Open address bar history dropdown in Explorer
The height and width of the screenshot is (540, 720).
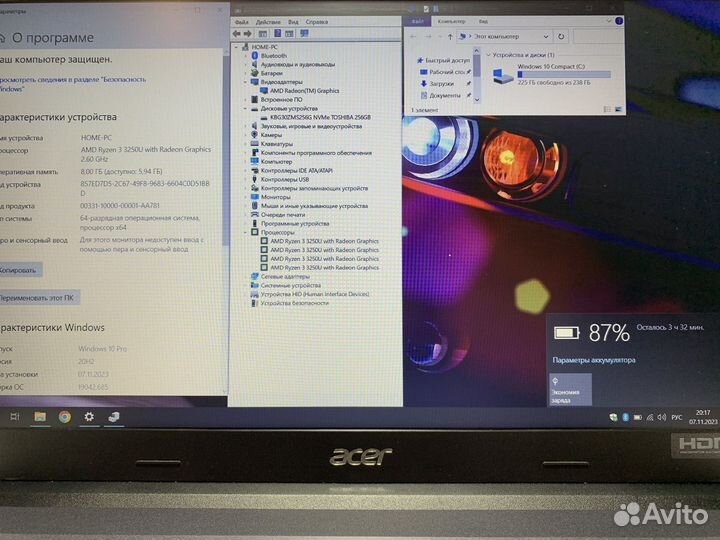(x=546, y=36)
